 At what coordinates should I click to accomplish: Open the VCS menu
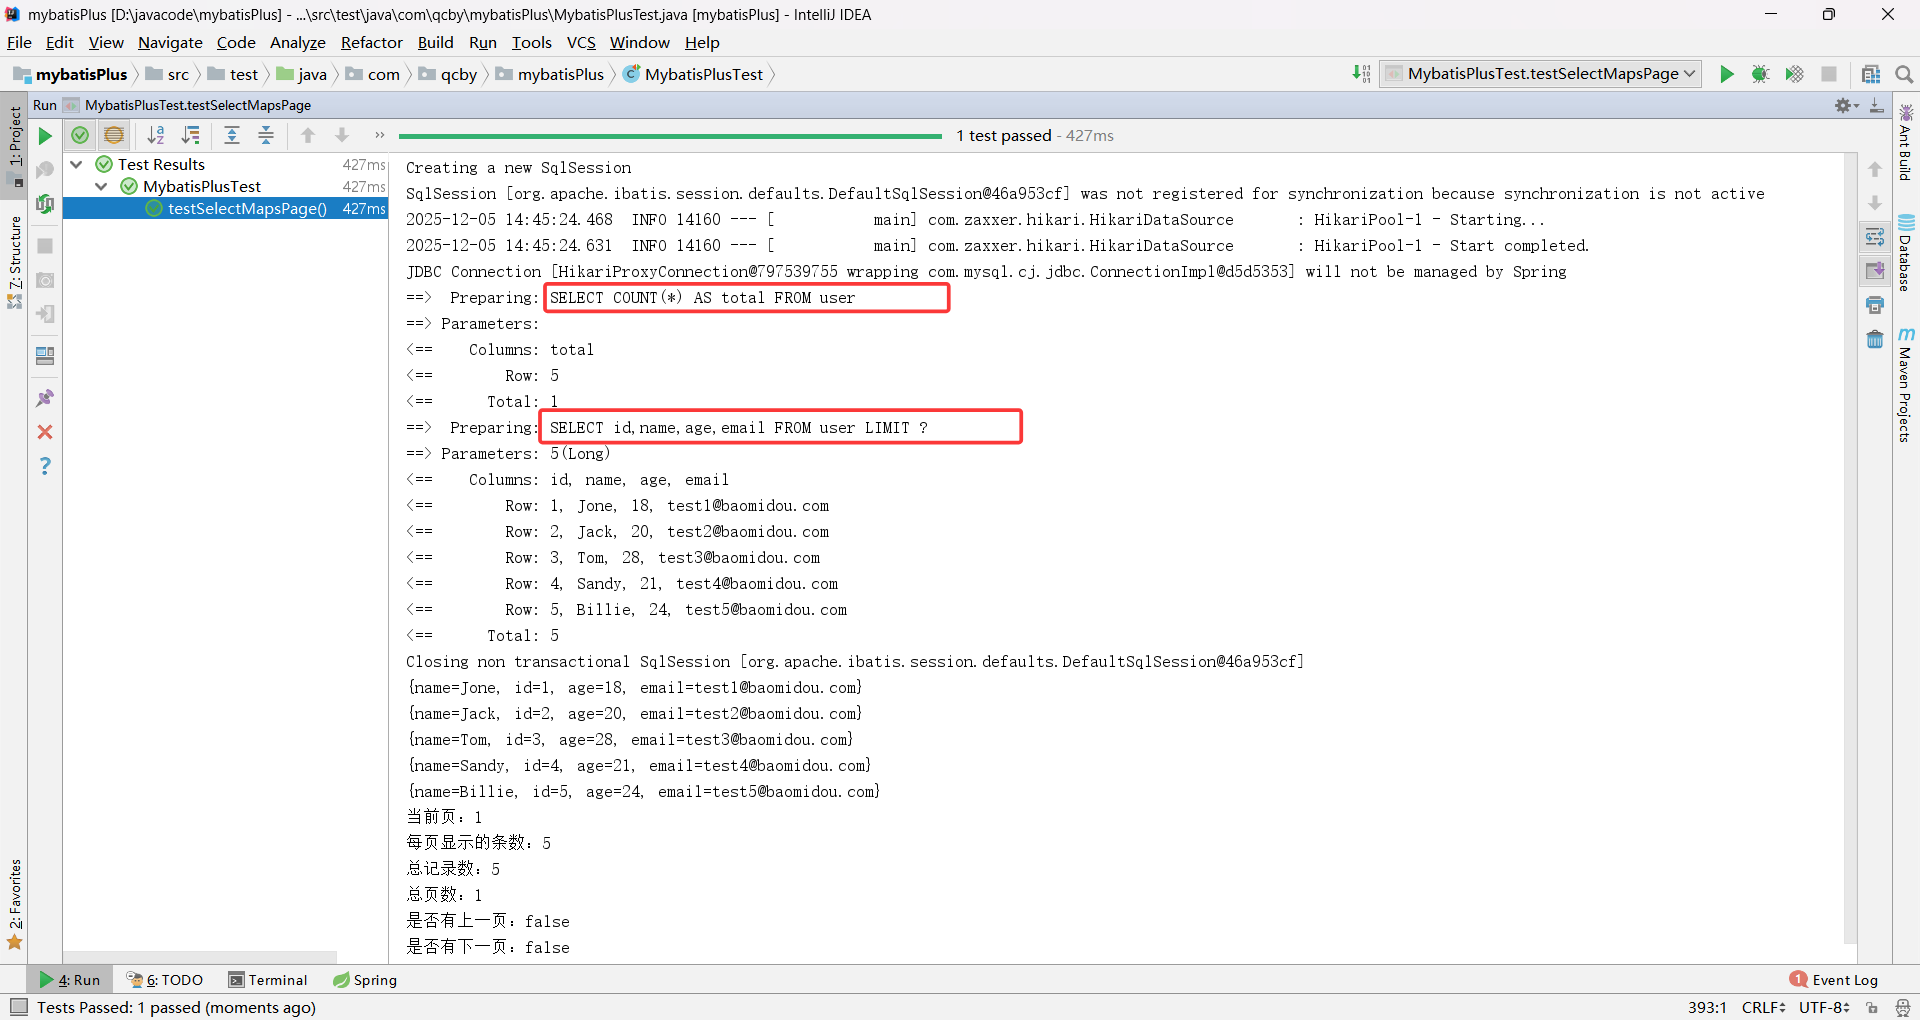point(581,42)
